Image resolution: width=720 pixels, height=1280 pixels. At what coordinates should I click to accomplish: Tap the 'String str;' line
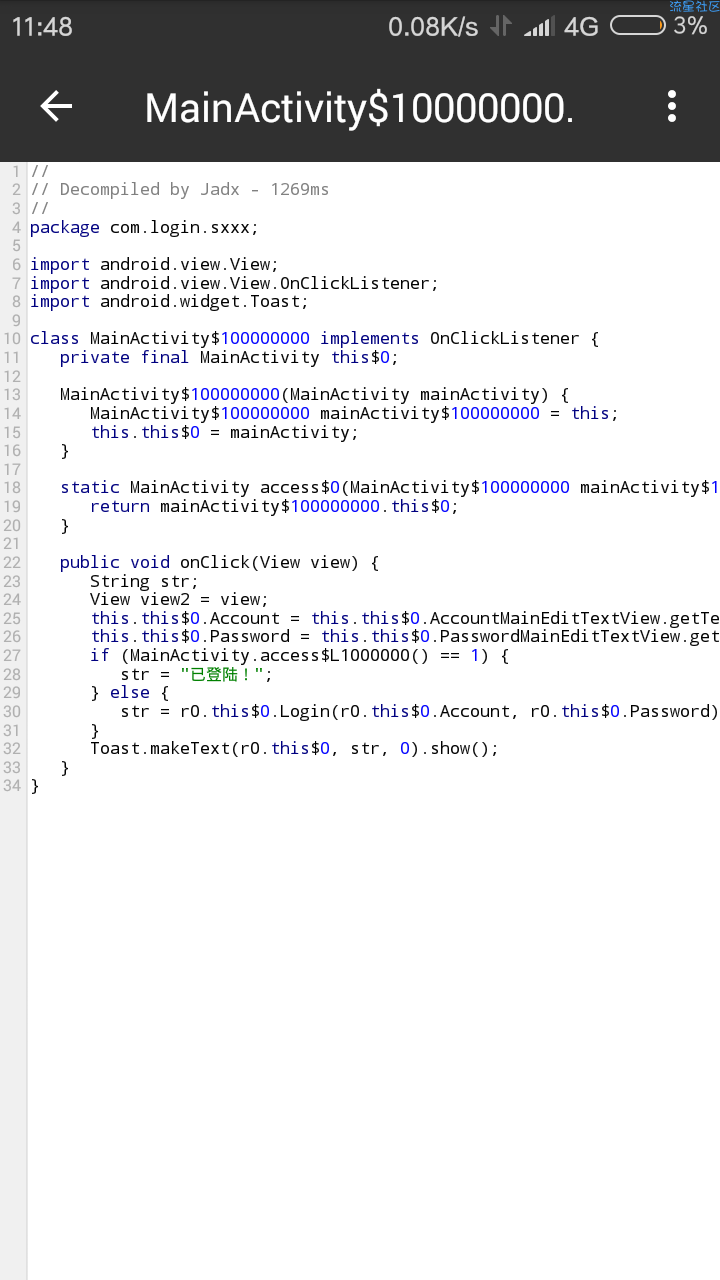pyautogui.click(x=144, y=582)
